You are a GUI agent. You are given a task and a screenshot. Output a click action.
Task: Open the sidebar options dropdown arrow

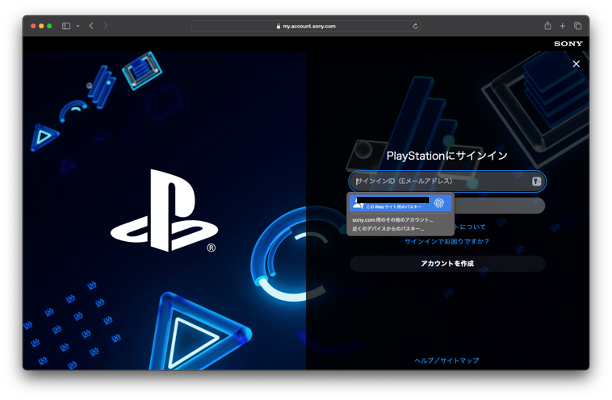[78, 26]
